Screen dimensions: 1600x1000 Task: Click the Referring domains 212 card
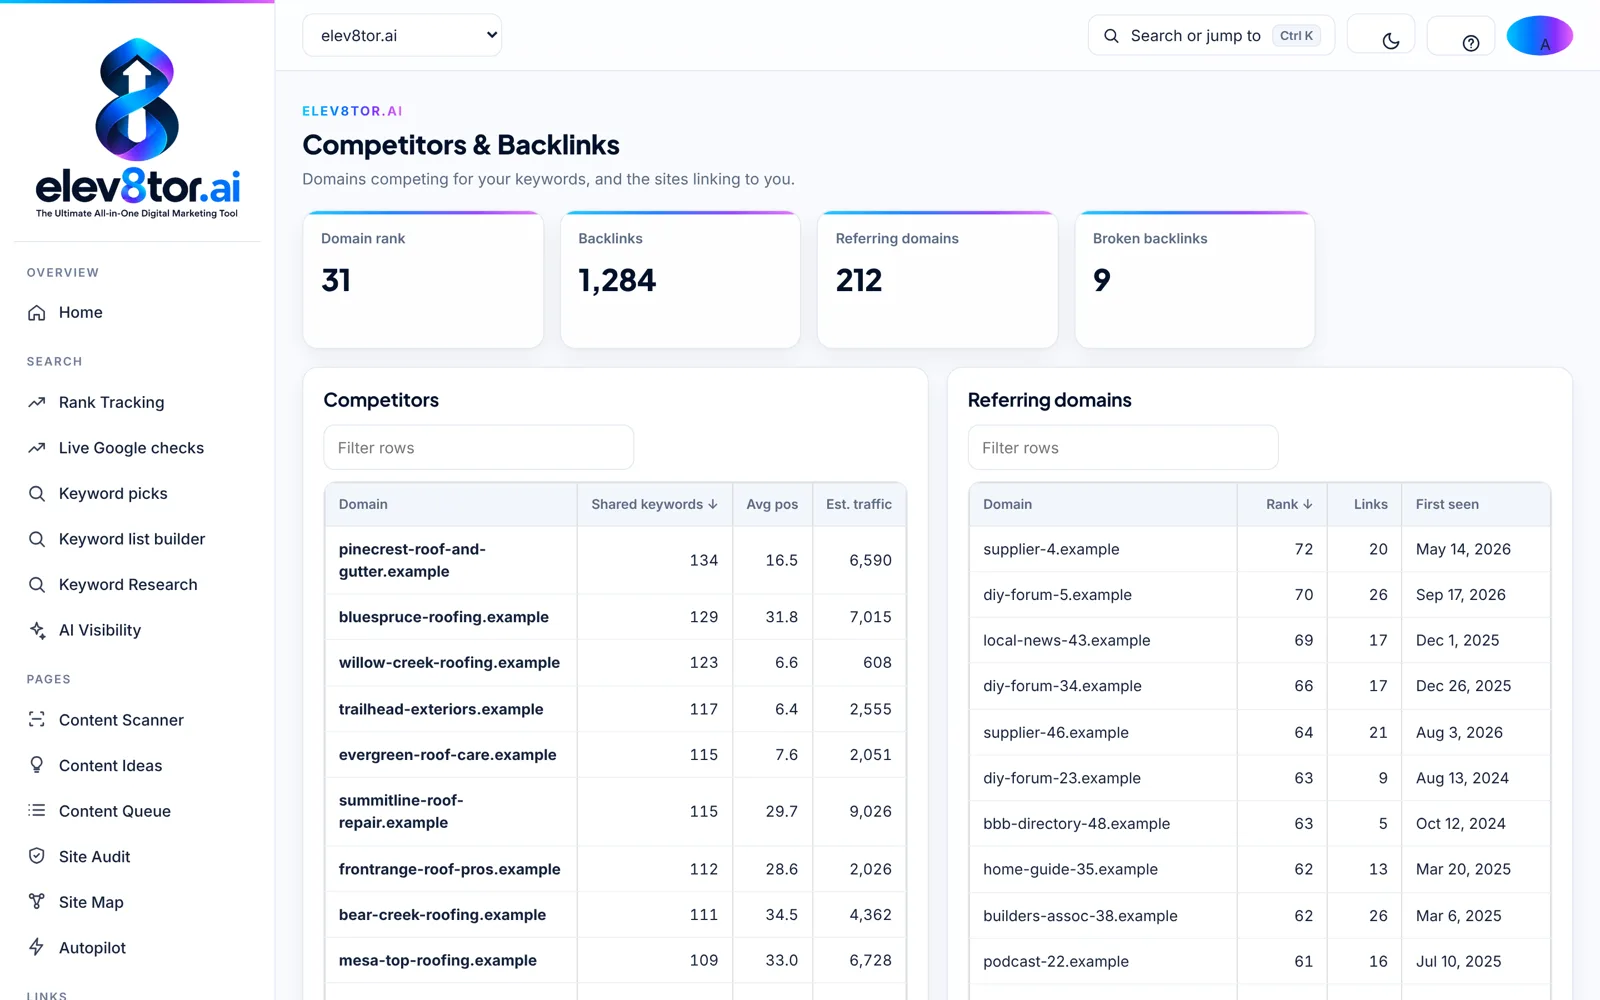coord(937,280)
